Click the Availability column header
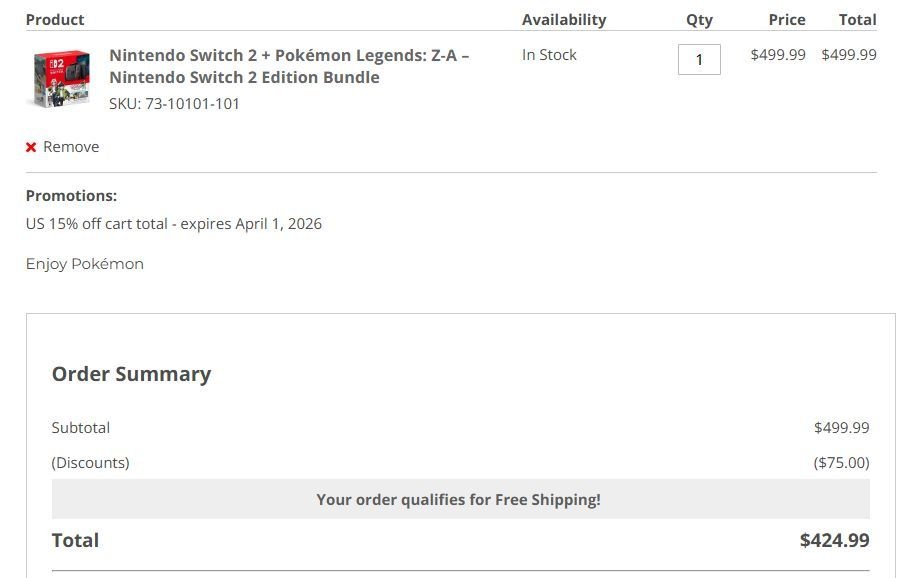Viewport: 913px width, 578px height. tap(564, 19)
